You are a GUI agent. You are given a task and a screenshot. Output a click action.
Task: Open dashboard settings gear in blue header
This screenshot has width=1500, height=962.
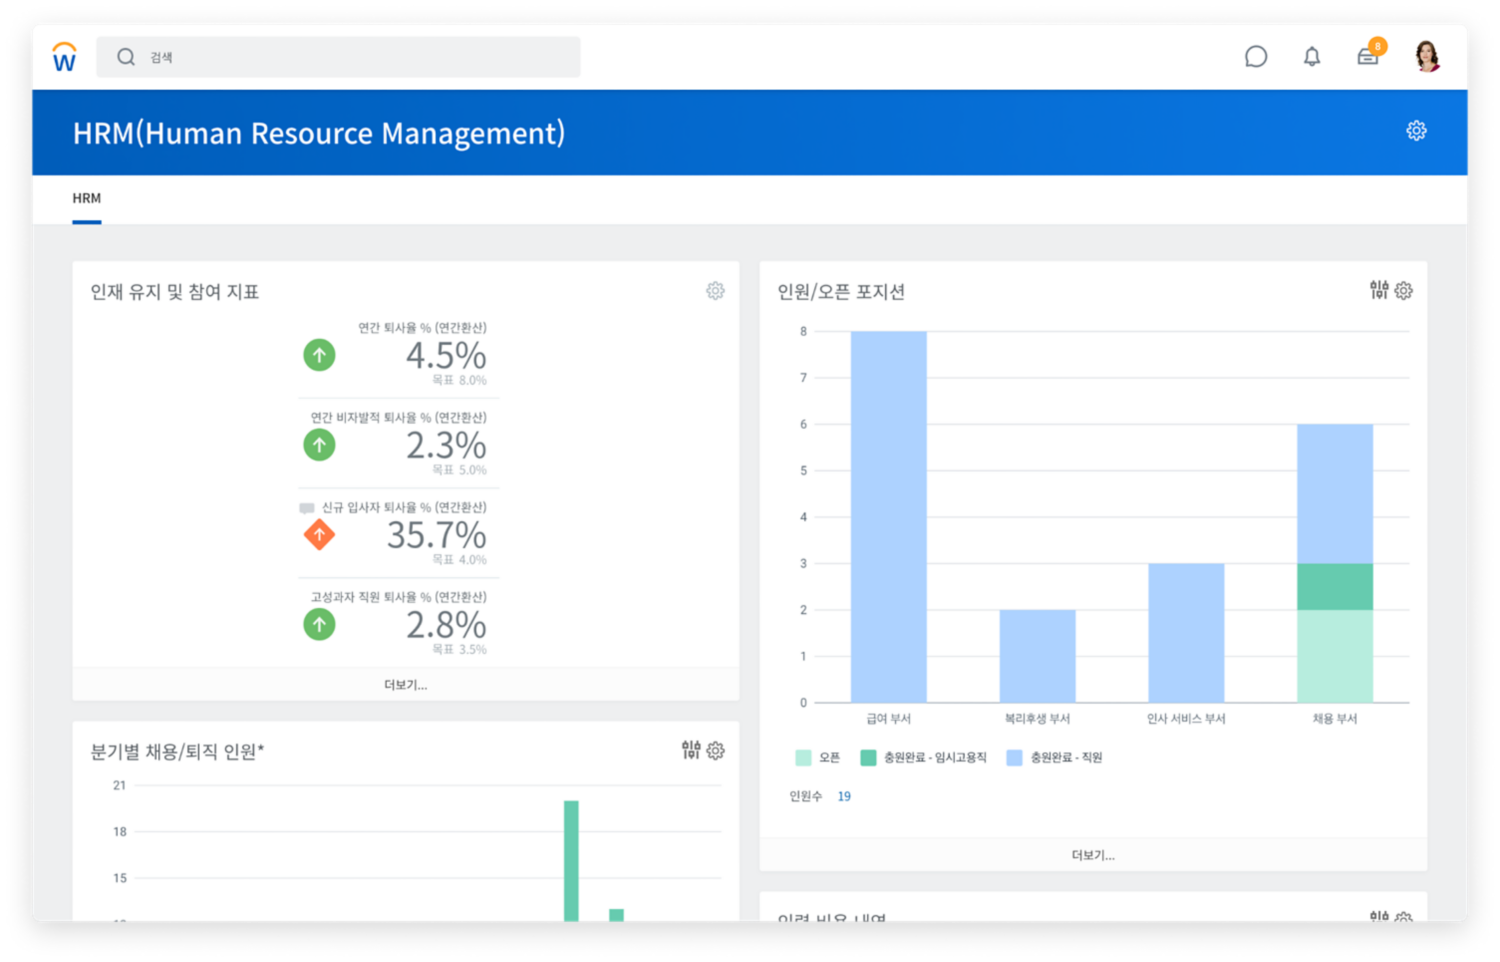point(1416,131)
